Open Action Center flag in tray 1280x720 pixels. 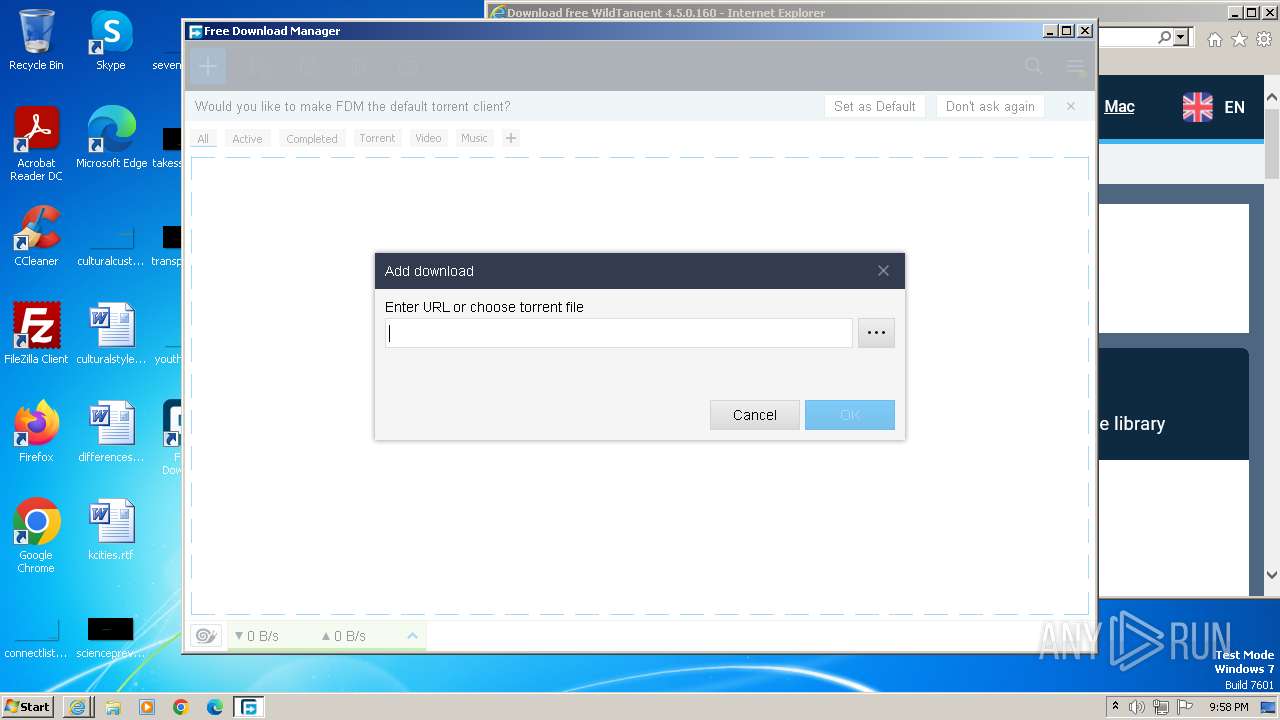1184,707
